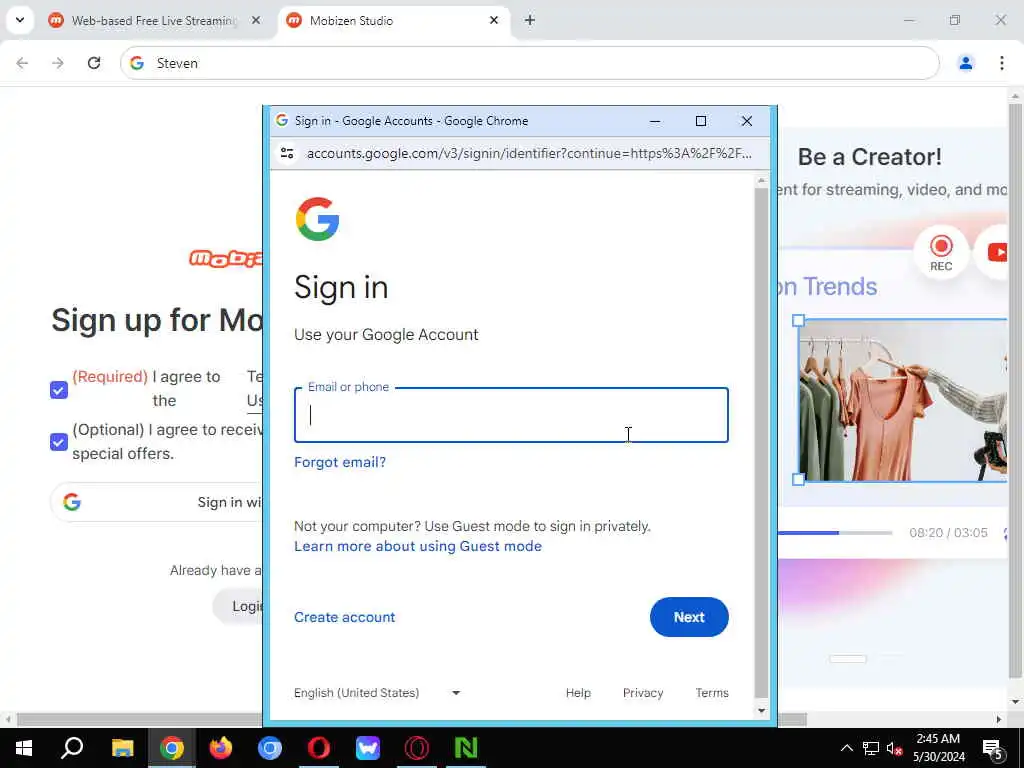
Task: Click the main page scrollbar up arrow
Action: [1015, 96]
